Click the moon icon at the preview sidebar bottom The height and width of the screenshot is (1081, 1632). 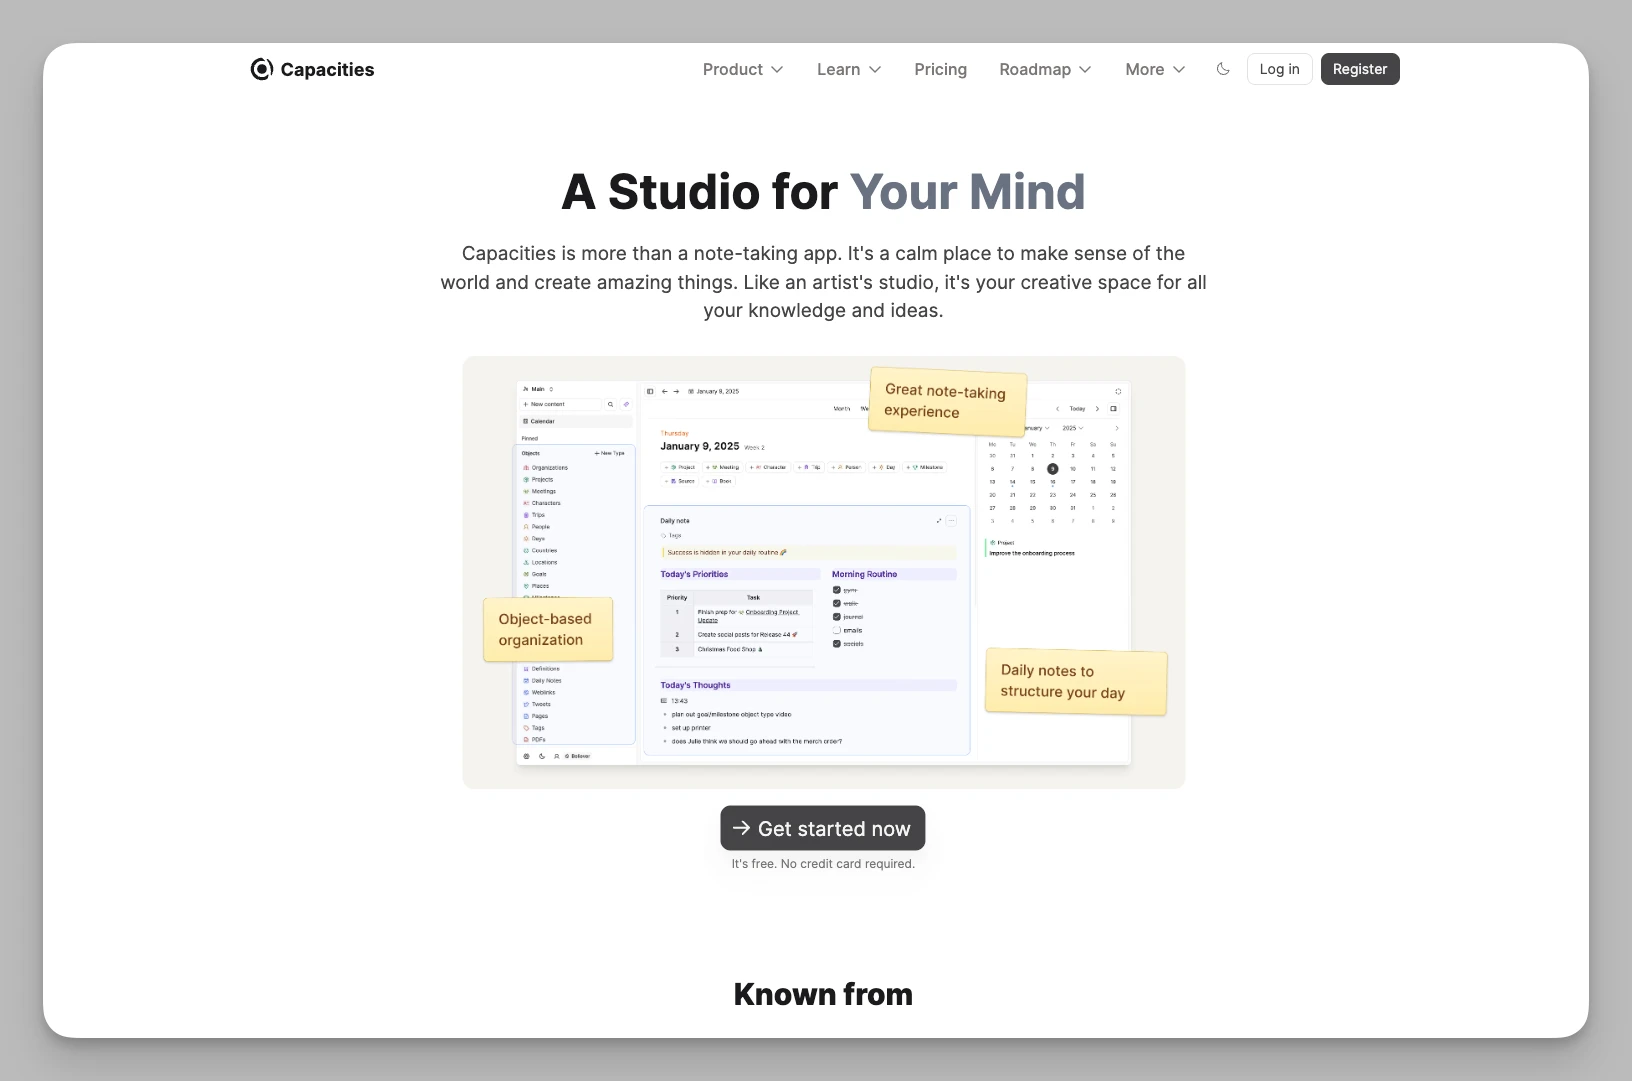click(x=542, y=756)
